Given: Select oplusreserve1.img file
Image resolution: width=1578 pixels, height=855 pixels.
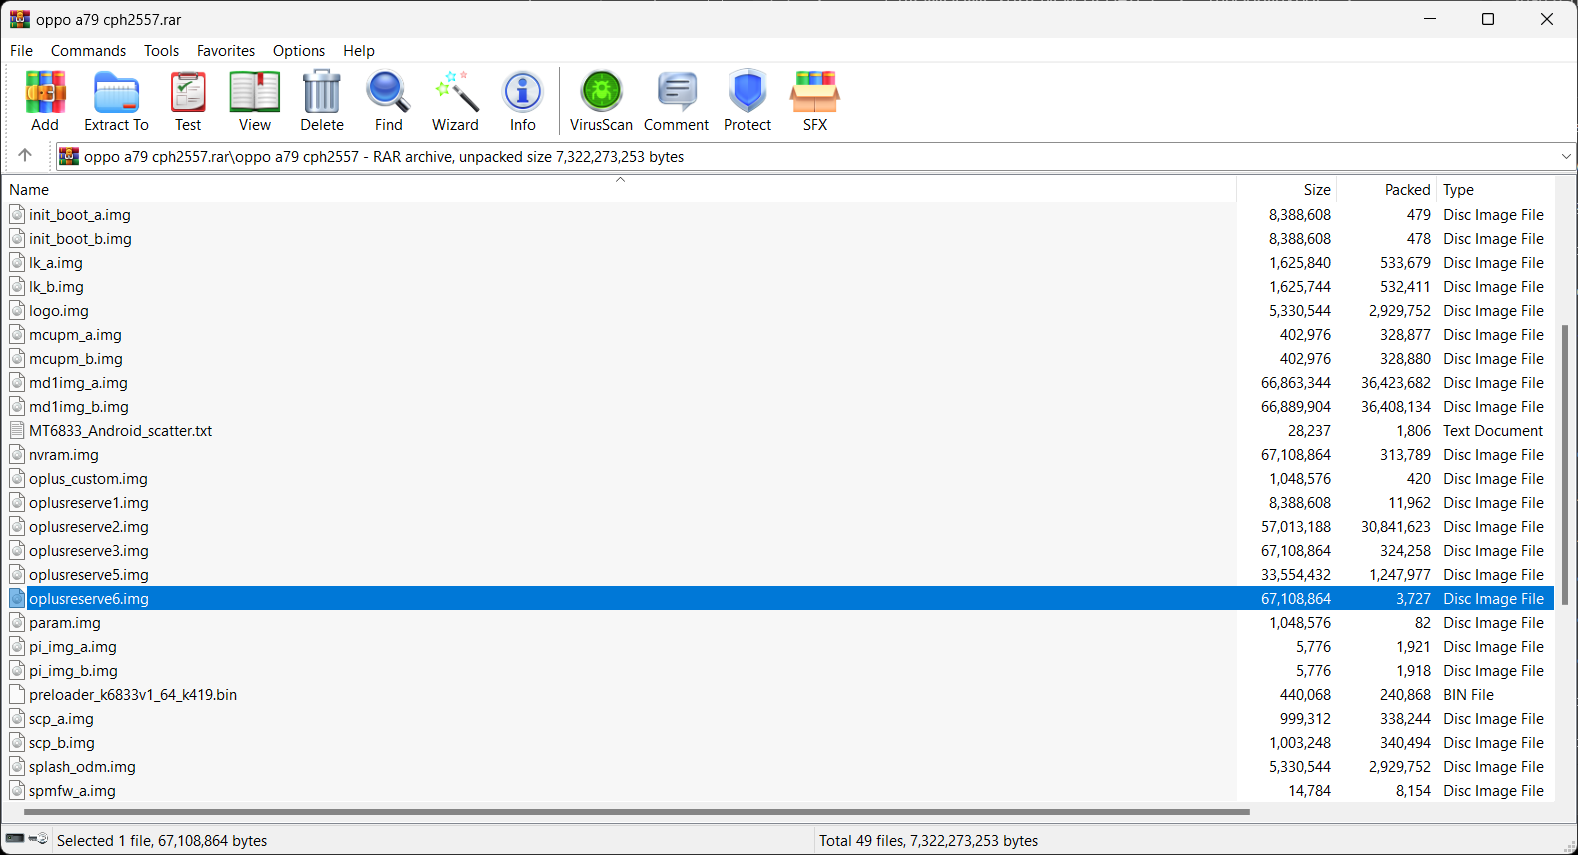Looking at the screenshot, I should 89,502.
